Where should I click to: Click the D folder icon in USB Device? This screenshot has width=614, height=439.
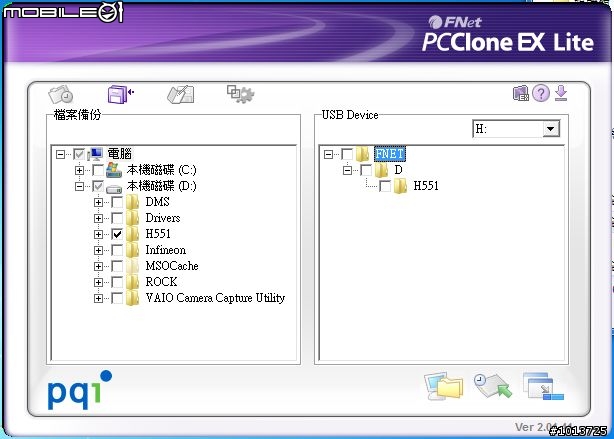[381, 170]
